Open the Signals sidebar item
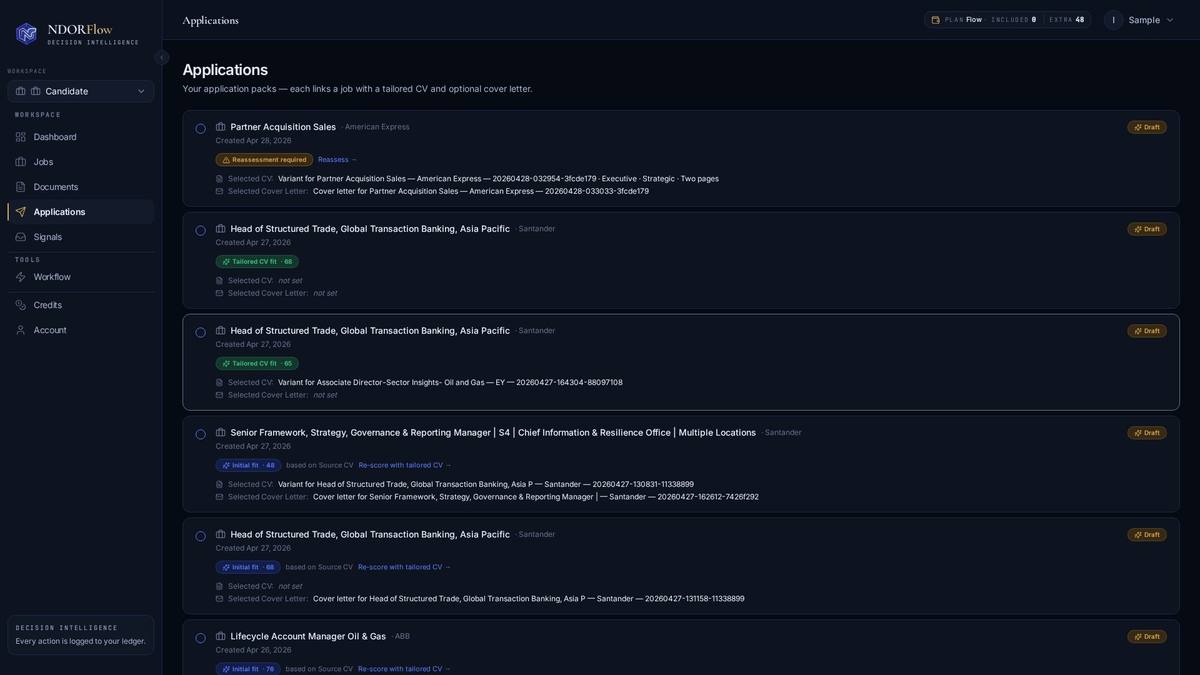The width and height of the screenshot is (1200, 675). click(81, 237)
